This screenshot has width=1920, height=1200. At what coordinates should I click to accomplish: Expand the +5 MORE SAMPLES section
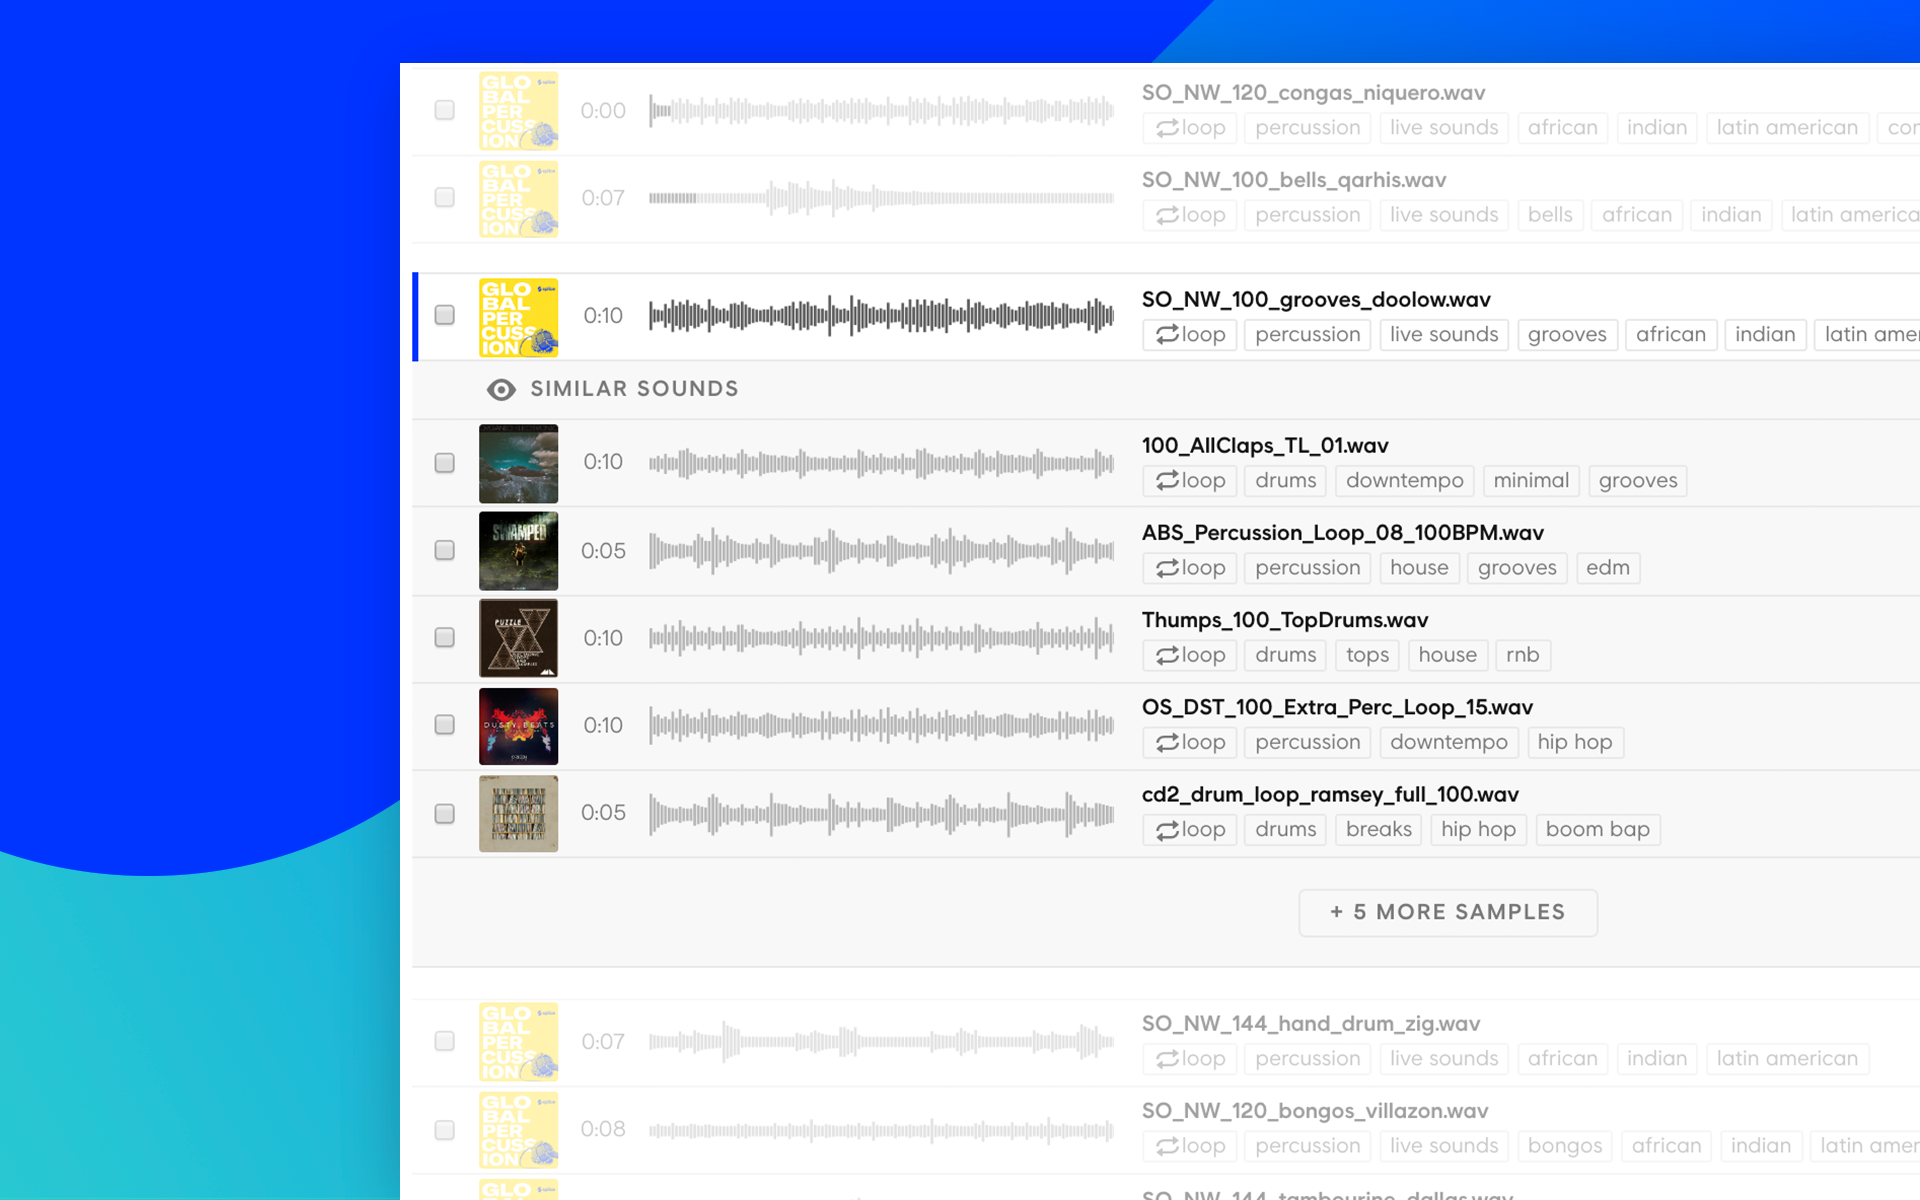(1447, 912)
